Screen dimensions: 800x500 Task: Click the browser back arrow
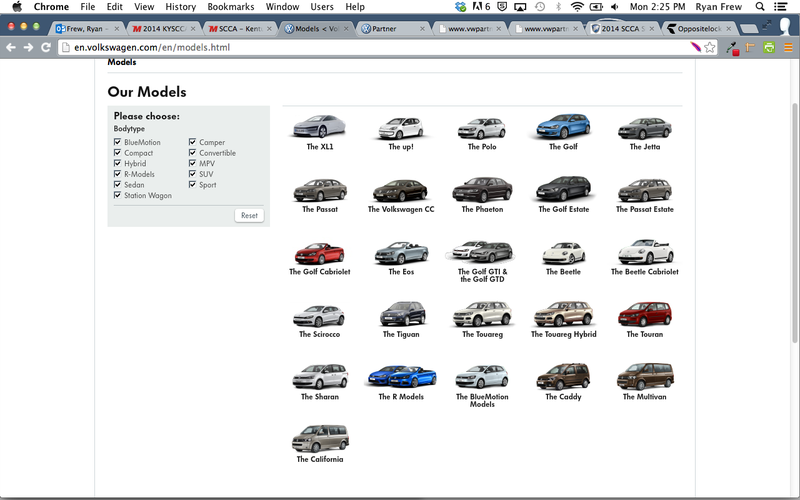point(11,47)
